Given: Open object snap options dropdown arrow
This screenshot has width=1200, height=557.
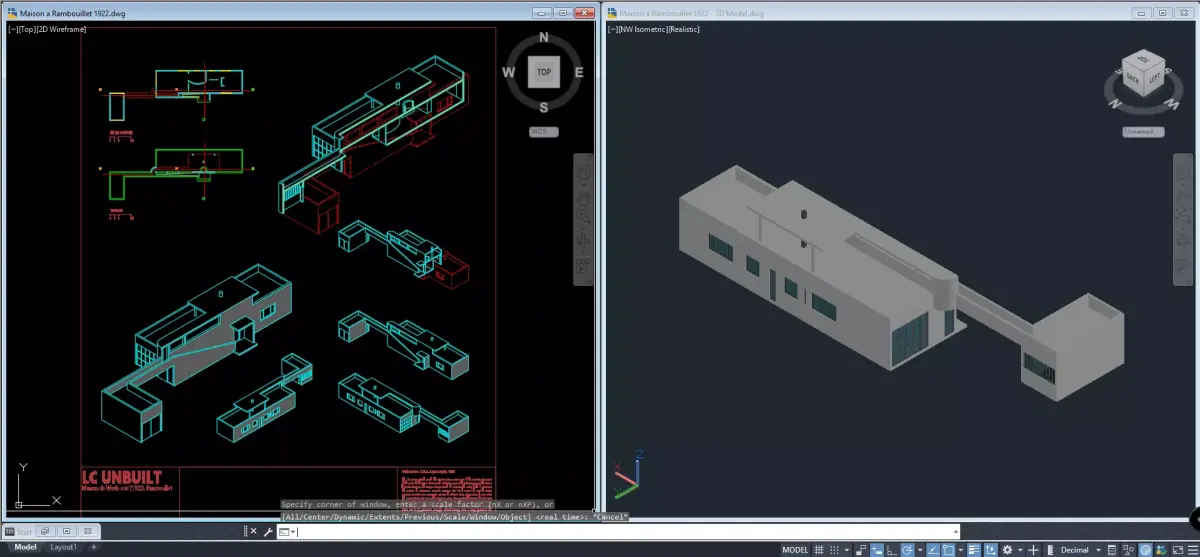Looking at the screenshot, I should (x=961, y=549).
